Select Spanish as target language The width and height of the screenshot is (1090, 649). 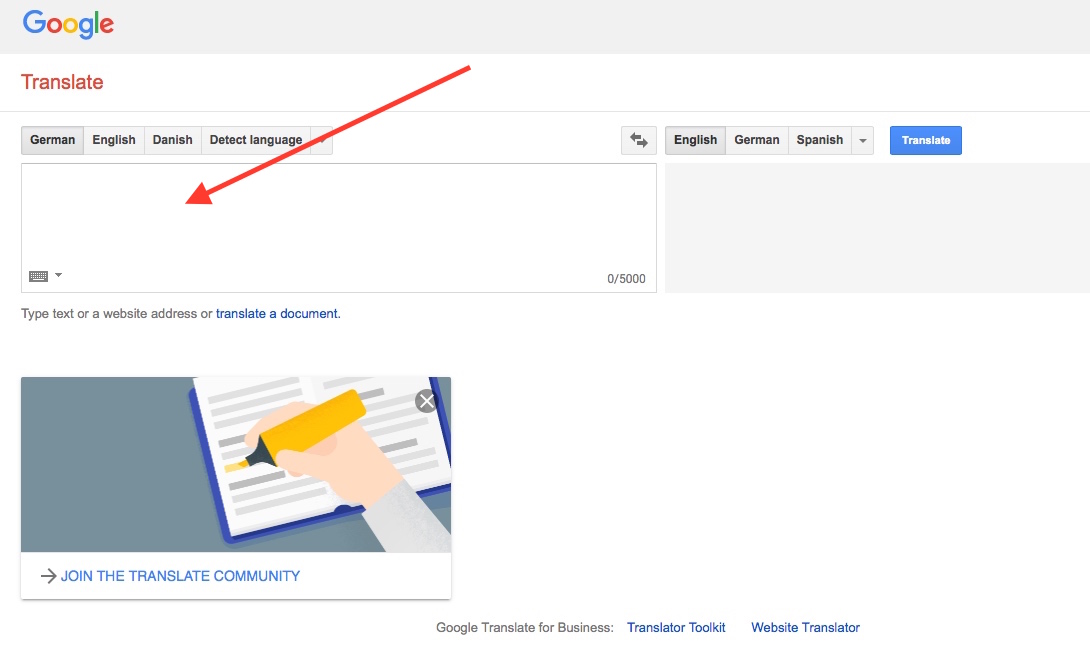[820, 140]
